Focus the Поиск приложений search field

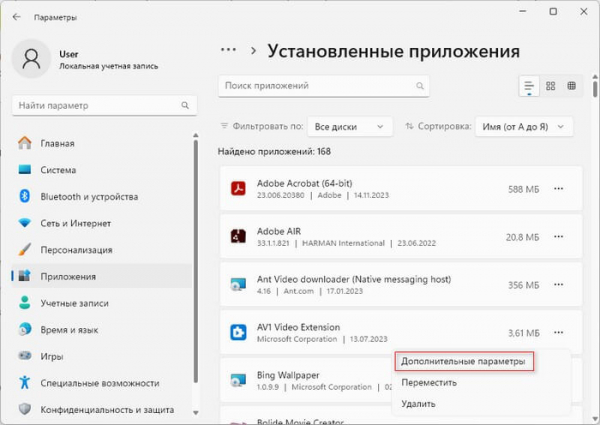pos(324,86)
